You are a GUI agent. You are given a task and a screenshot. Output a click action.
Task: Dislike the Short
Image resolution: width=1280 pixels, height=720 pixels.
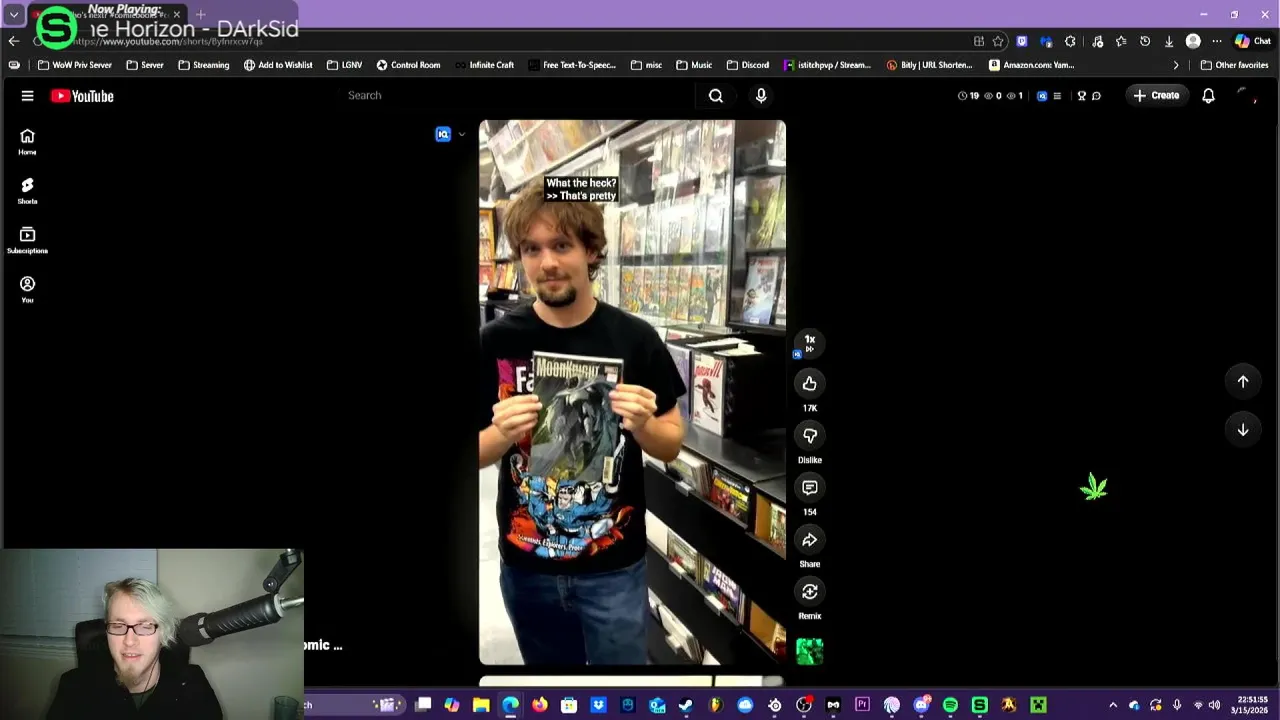(x=810, y=435)
